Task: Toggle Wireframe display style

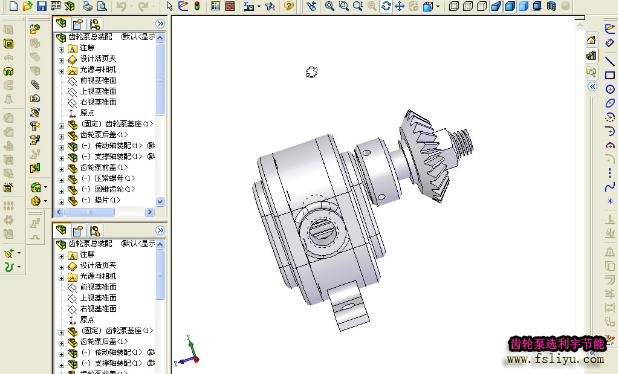Action: 454,6
